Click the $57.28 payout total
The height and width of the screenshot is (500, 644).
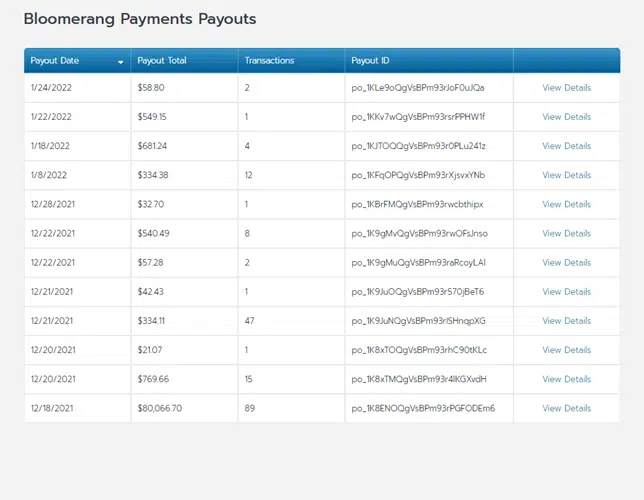(150, 263)
